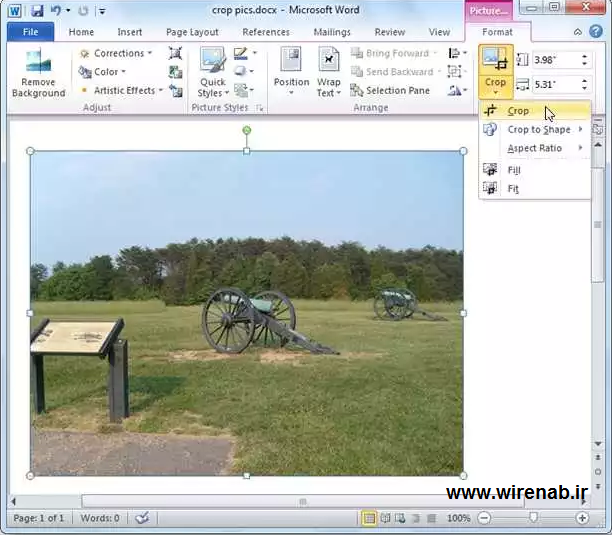
Task: Click the zoom out minus button
Action: [x=484, y=518]
